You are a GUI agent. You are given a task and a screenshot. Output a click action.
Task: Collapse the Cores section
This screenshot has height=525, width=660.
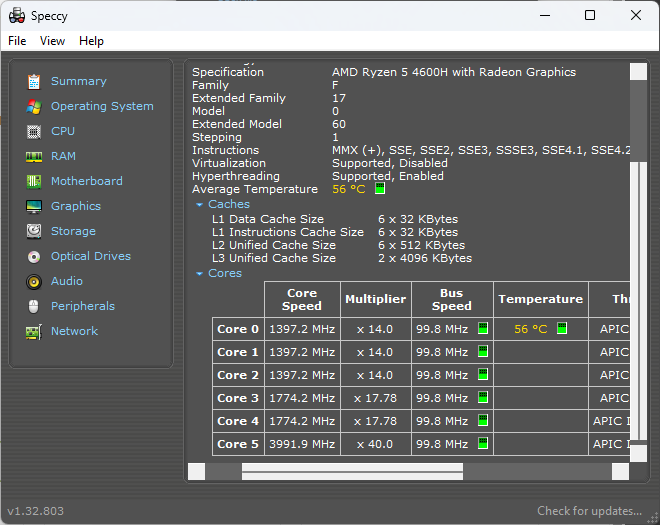coord(199,274)
